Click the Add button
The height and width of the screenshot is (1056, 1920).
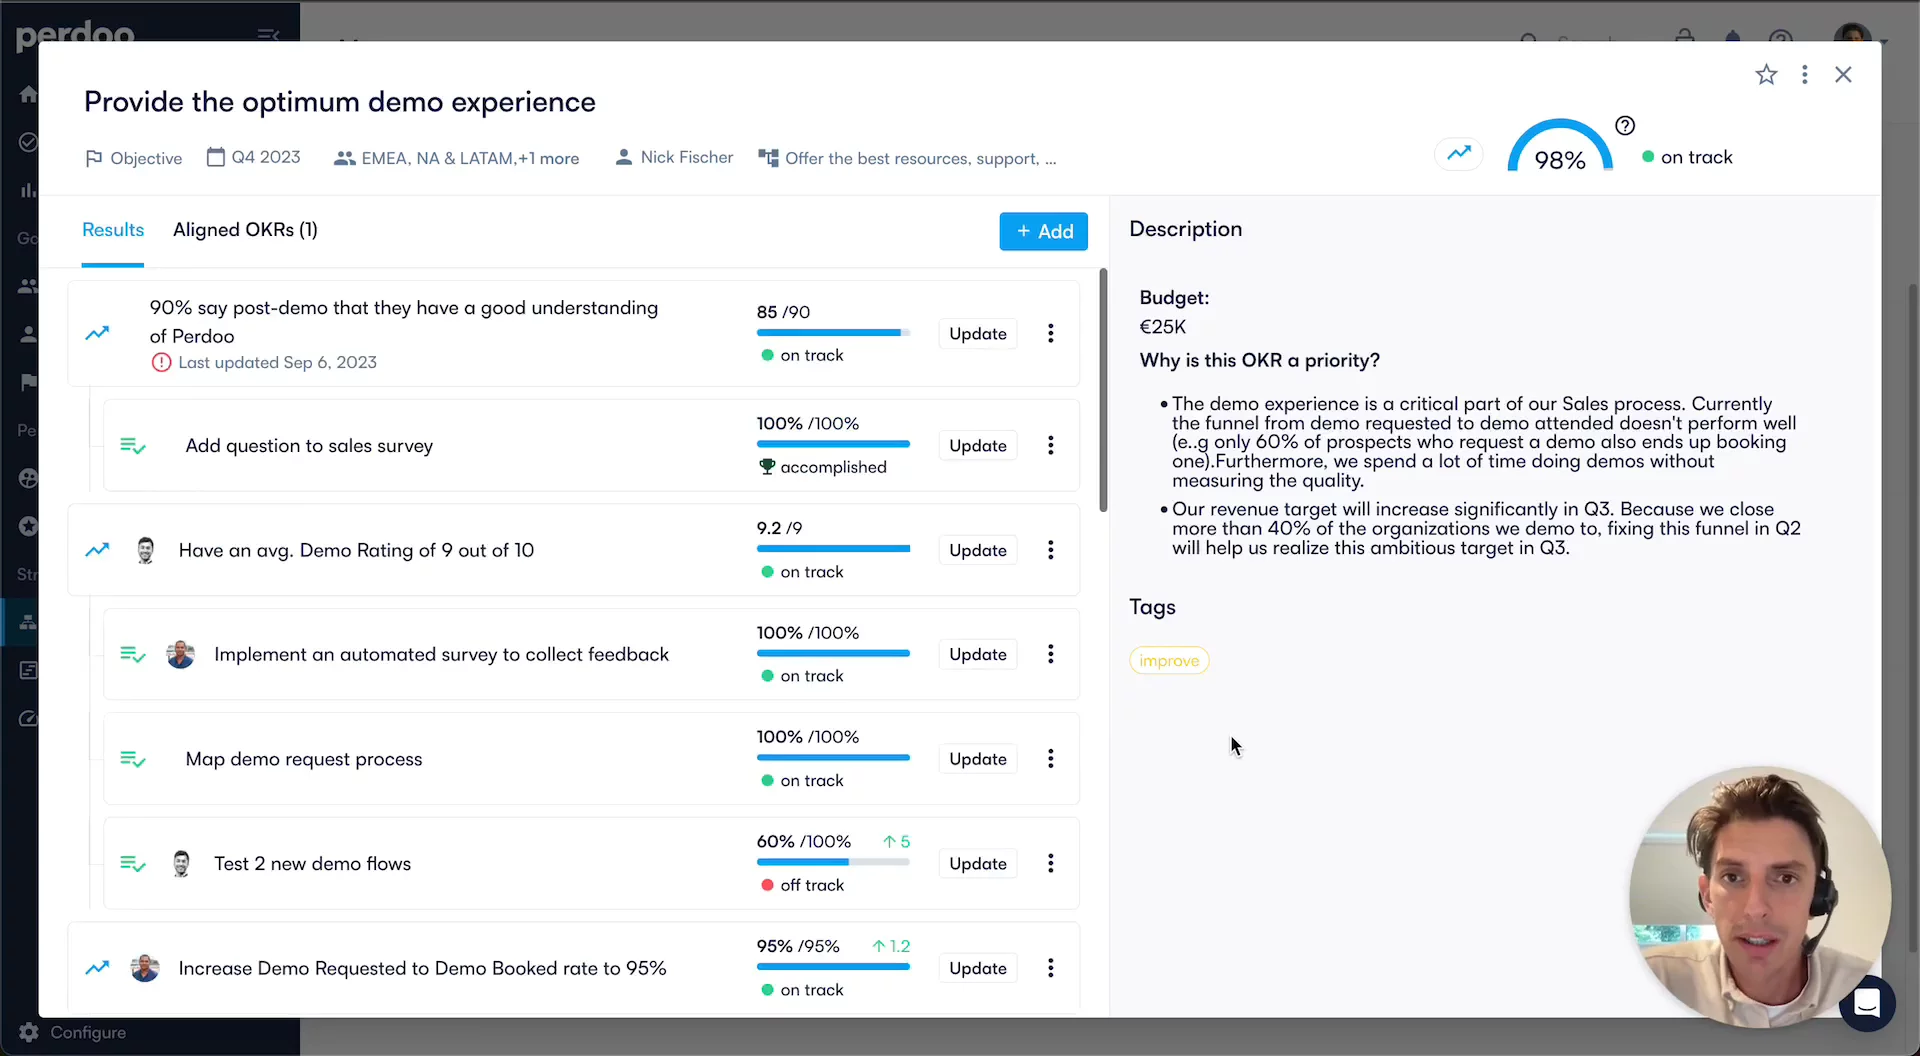(x=1043, y=232)
